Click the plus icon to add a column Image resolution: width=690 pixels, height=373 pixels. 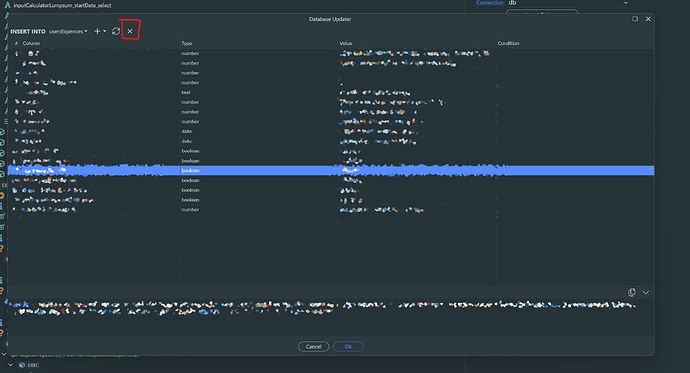(97, 31)
